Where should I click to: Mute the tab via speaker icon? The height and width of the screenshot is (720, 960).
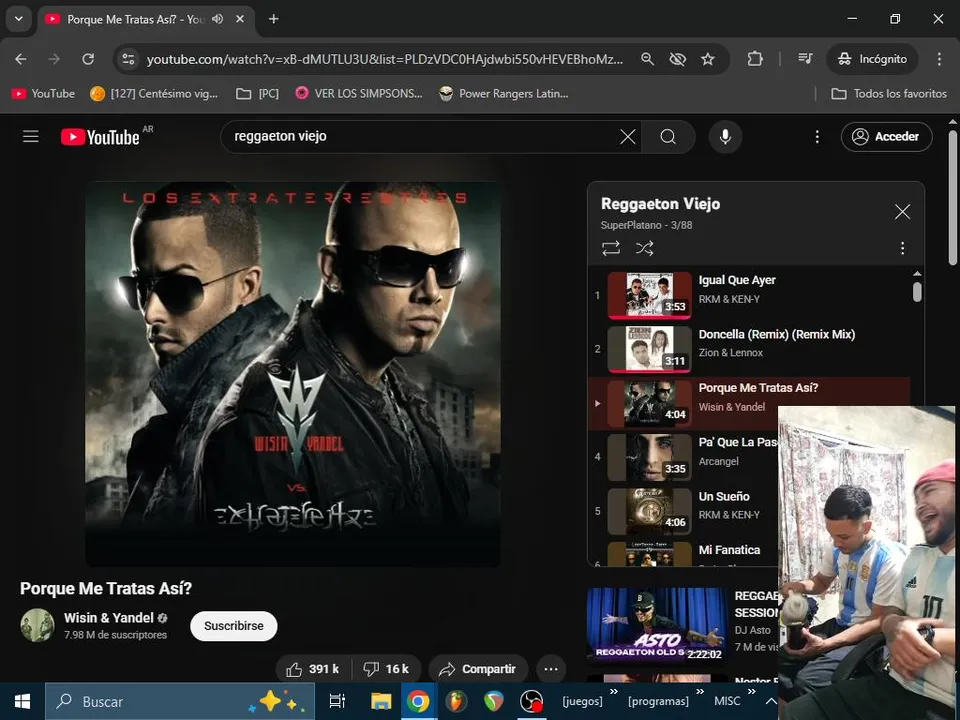pyautogui.click(x=217, y=19)
